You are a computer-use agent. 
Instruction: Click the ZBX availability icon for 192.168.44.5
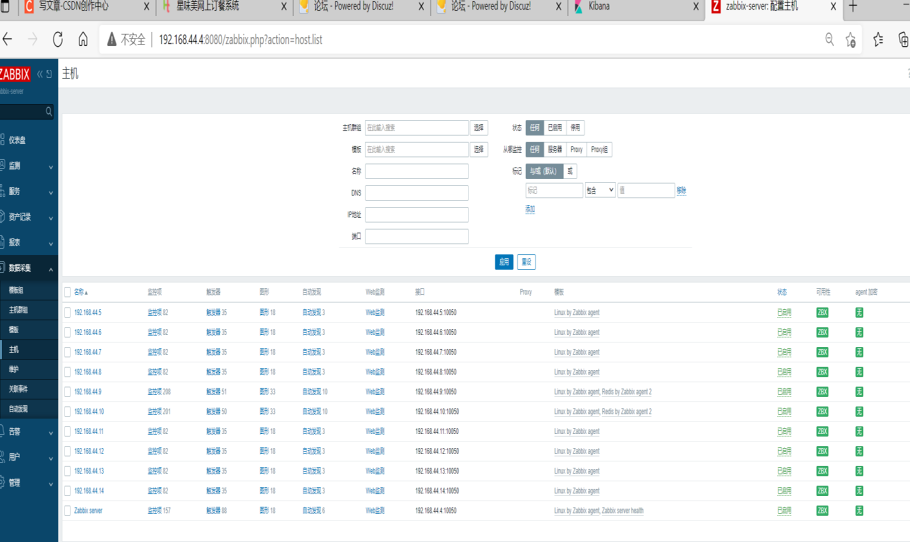tap(822, 313)
